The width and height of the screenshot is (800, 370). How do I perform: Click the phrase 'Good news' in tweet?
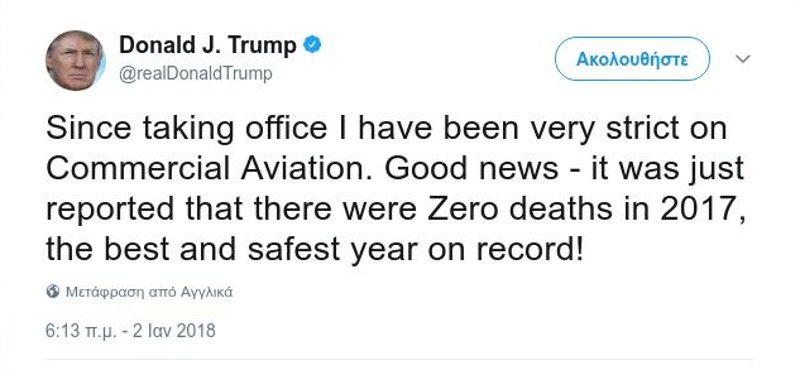click(471, 168)
